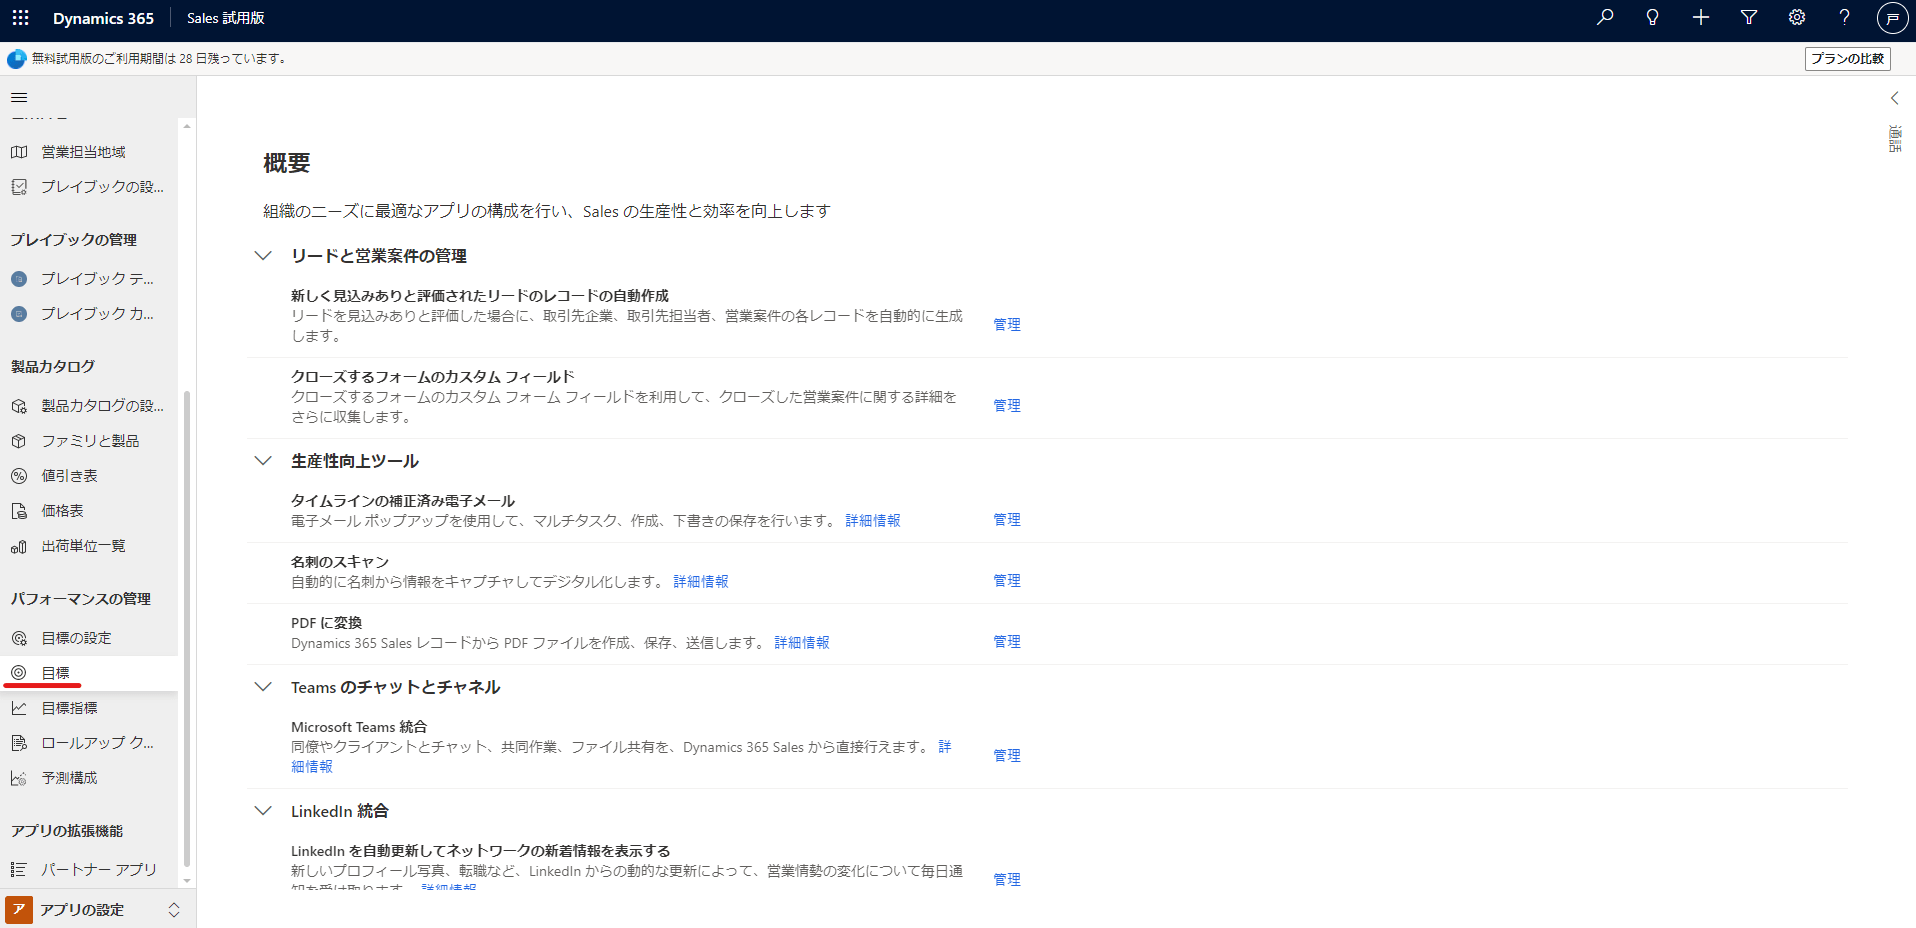
Task: Click the 目標指標 chart icon
Action: pos(19,708)
